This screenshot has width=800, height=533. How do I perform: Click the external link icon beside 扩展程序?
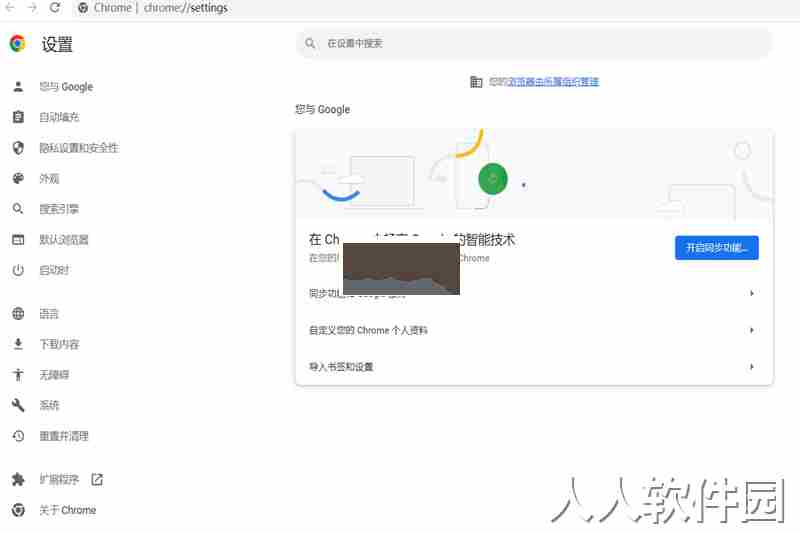pos(97,479)
